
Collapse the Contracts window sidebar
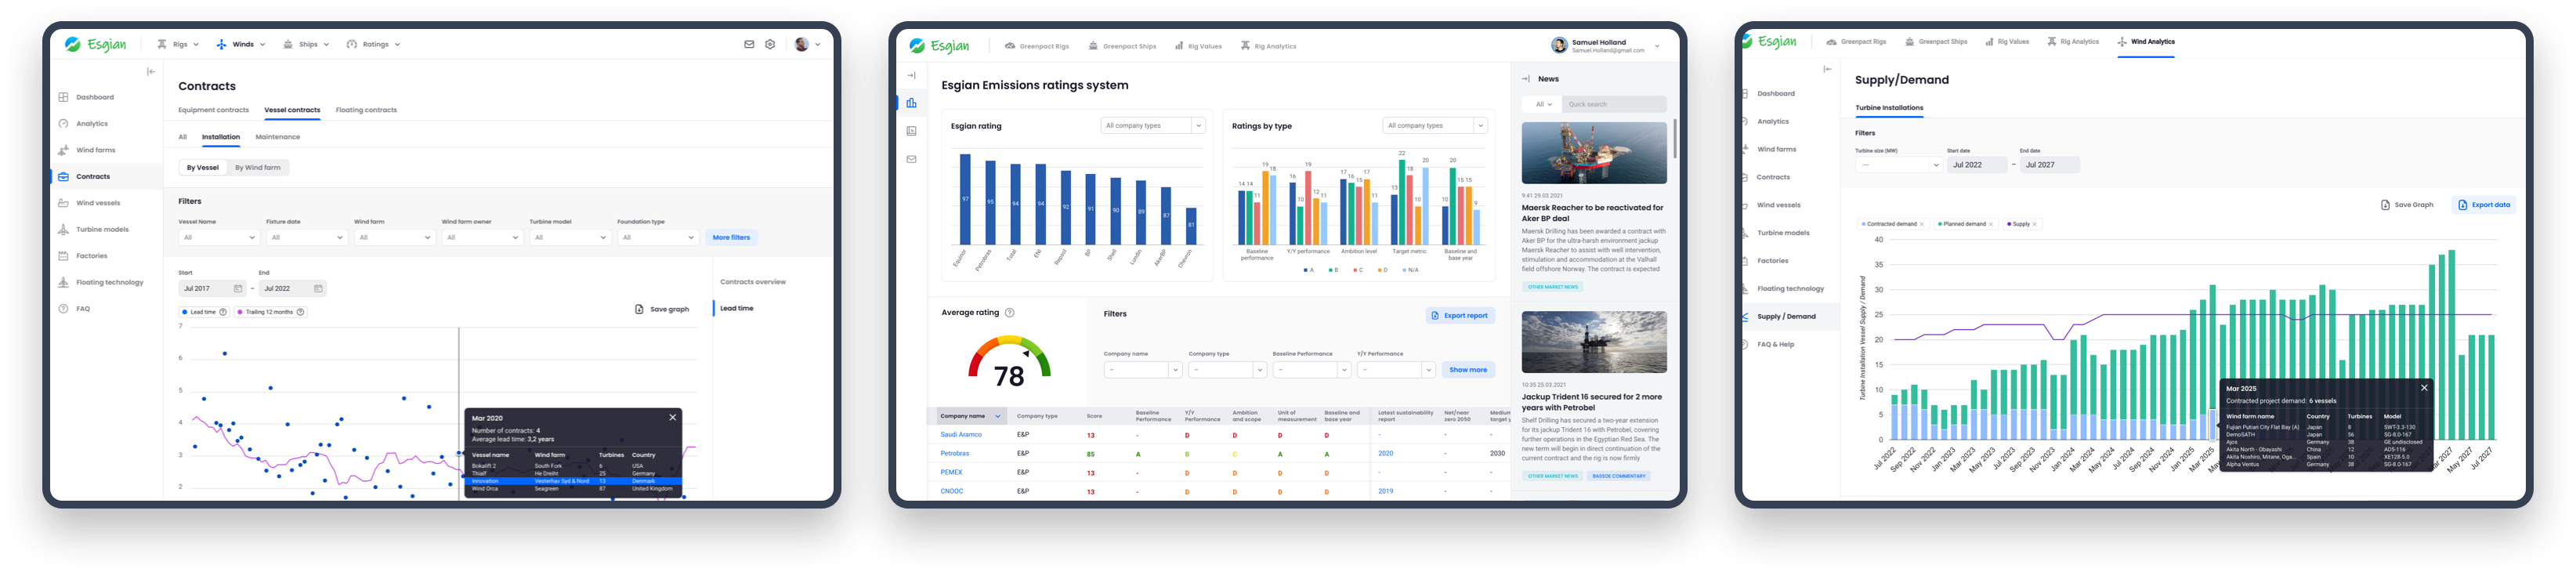click(151, 72)
